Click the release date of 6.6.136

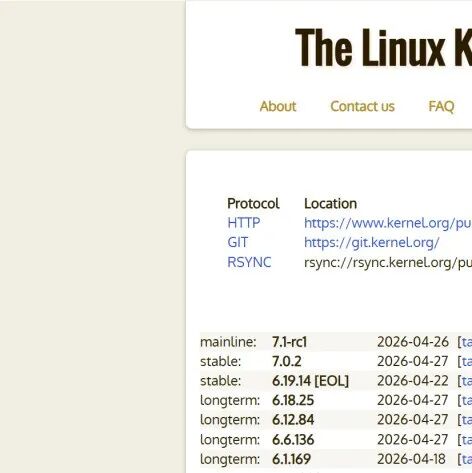click(412, 440)
